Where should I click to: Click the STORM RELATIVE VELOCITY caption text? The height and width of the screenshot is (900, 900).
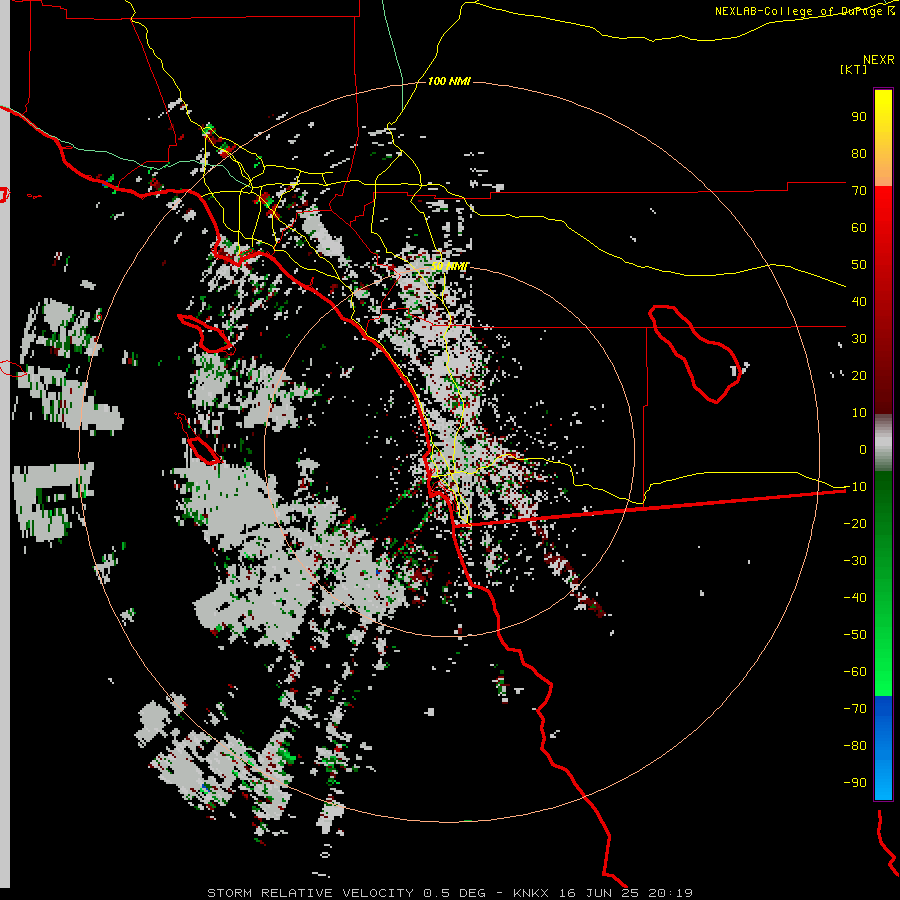click(x=310, y=893)
